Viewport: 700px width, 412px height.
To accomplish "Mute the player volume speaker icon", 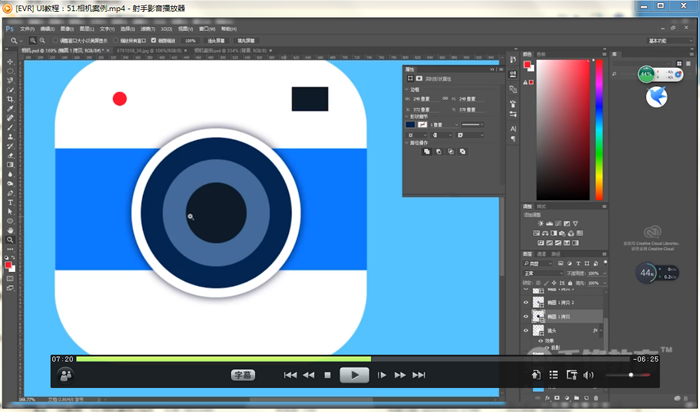I will tap(588, 375).
